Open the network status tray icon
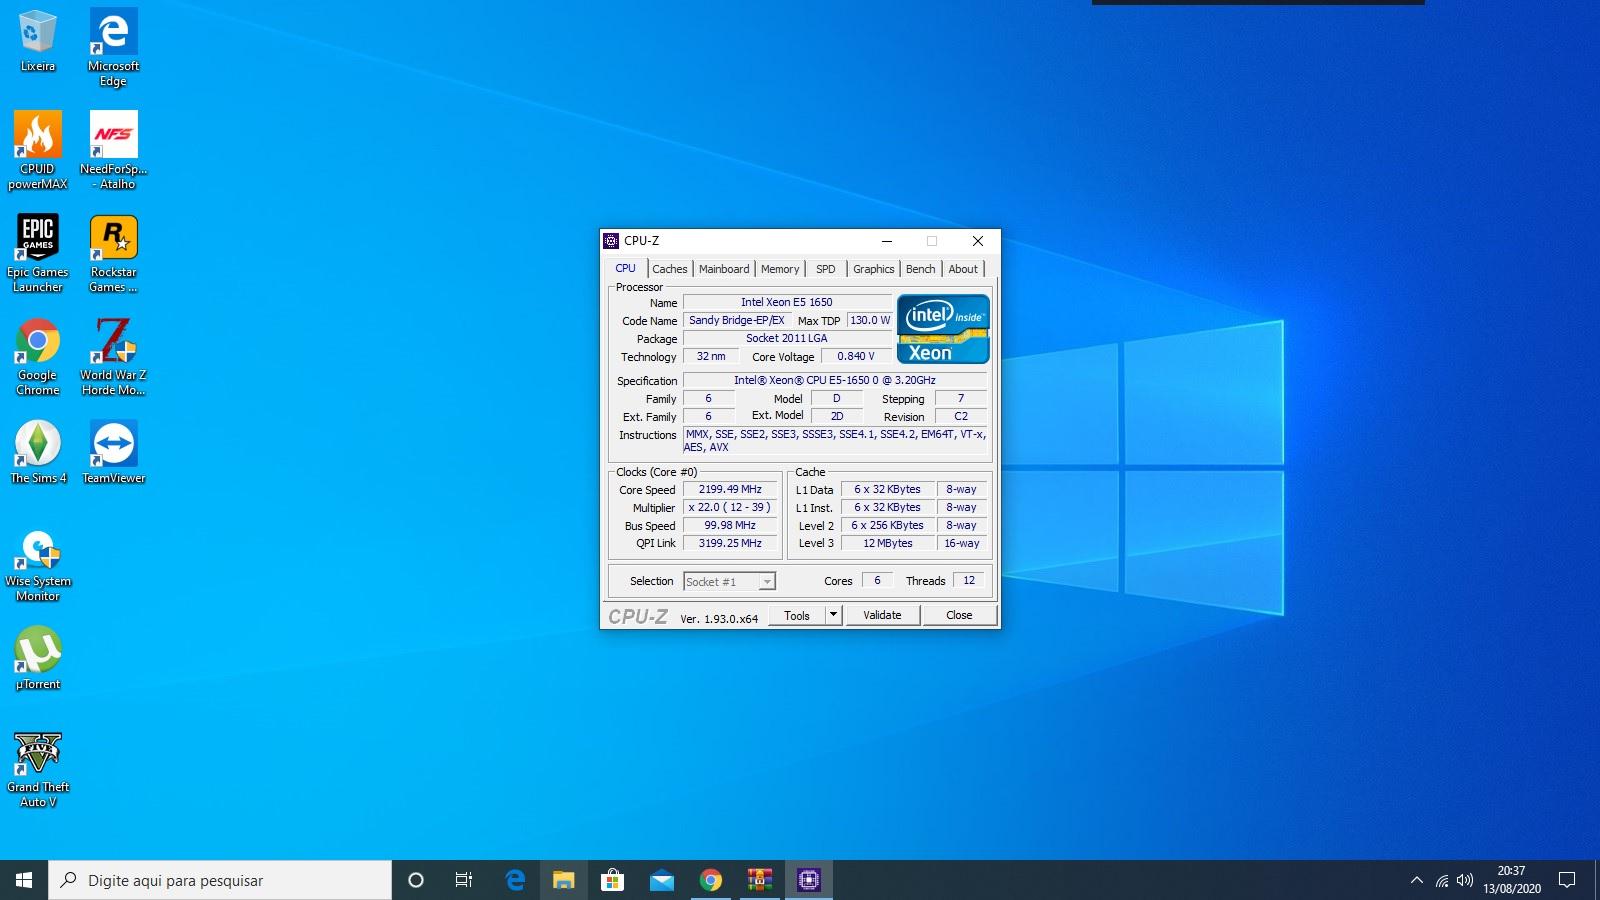The height and width of the screenshot is (900, 1600). (x=1441, y=880)
